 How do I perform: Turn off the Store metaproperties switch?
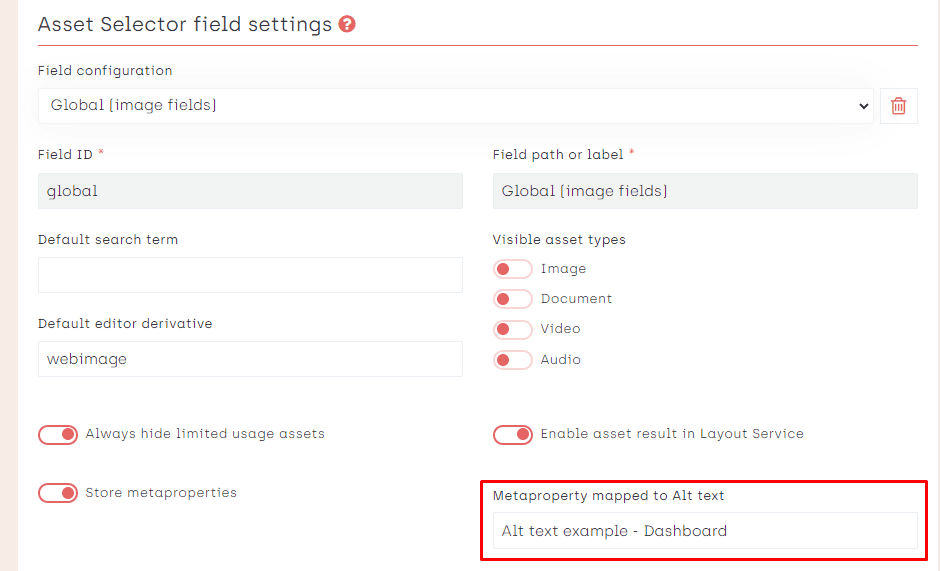pos(58,493)
